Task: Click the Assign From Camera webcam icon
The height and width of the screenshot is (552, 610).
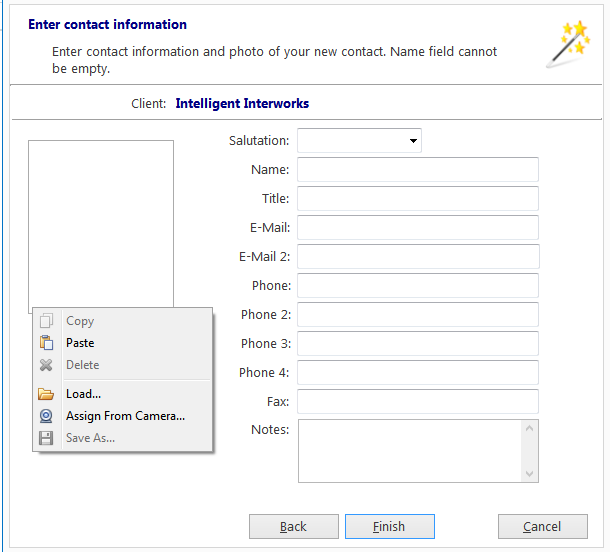Action: point(46,416)
